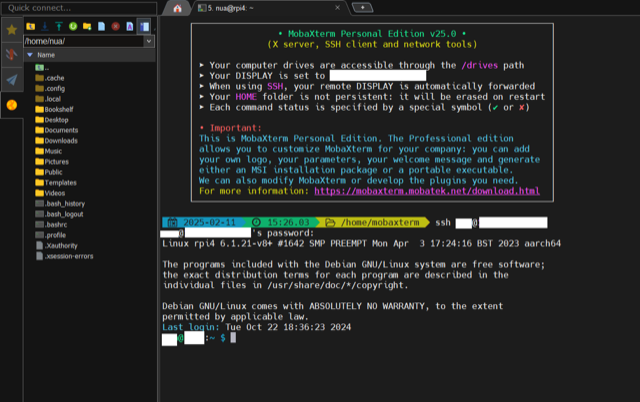Go to parent directory toolbar icon
This screenshot has width=640, height=402.
31,27
